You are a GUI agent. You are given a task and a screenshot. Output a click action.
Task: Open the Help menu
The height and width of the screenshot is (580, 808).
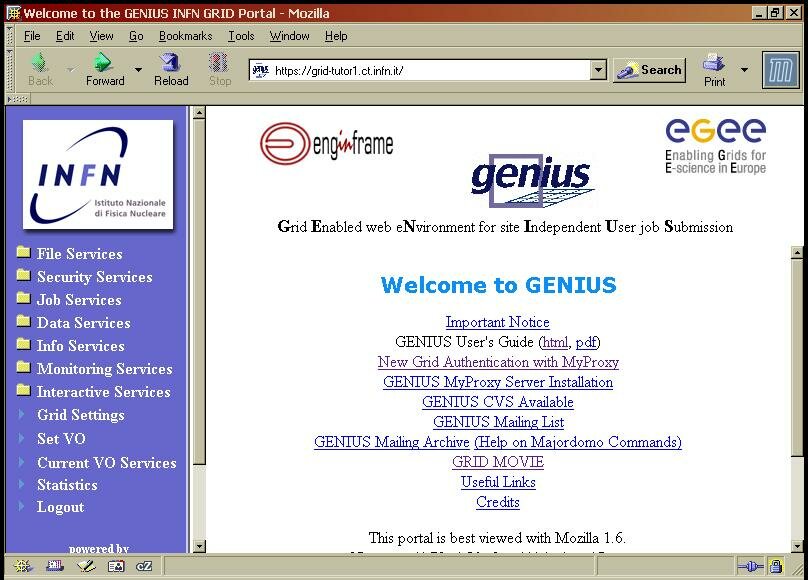coord(336,36)
